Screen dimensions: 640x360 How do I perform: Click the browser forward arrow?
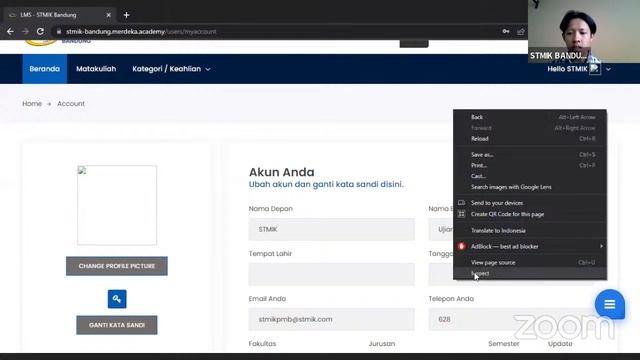[x=25, y=31]
